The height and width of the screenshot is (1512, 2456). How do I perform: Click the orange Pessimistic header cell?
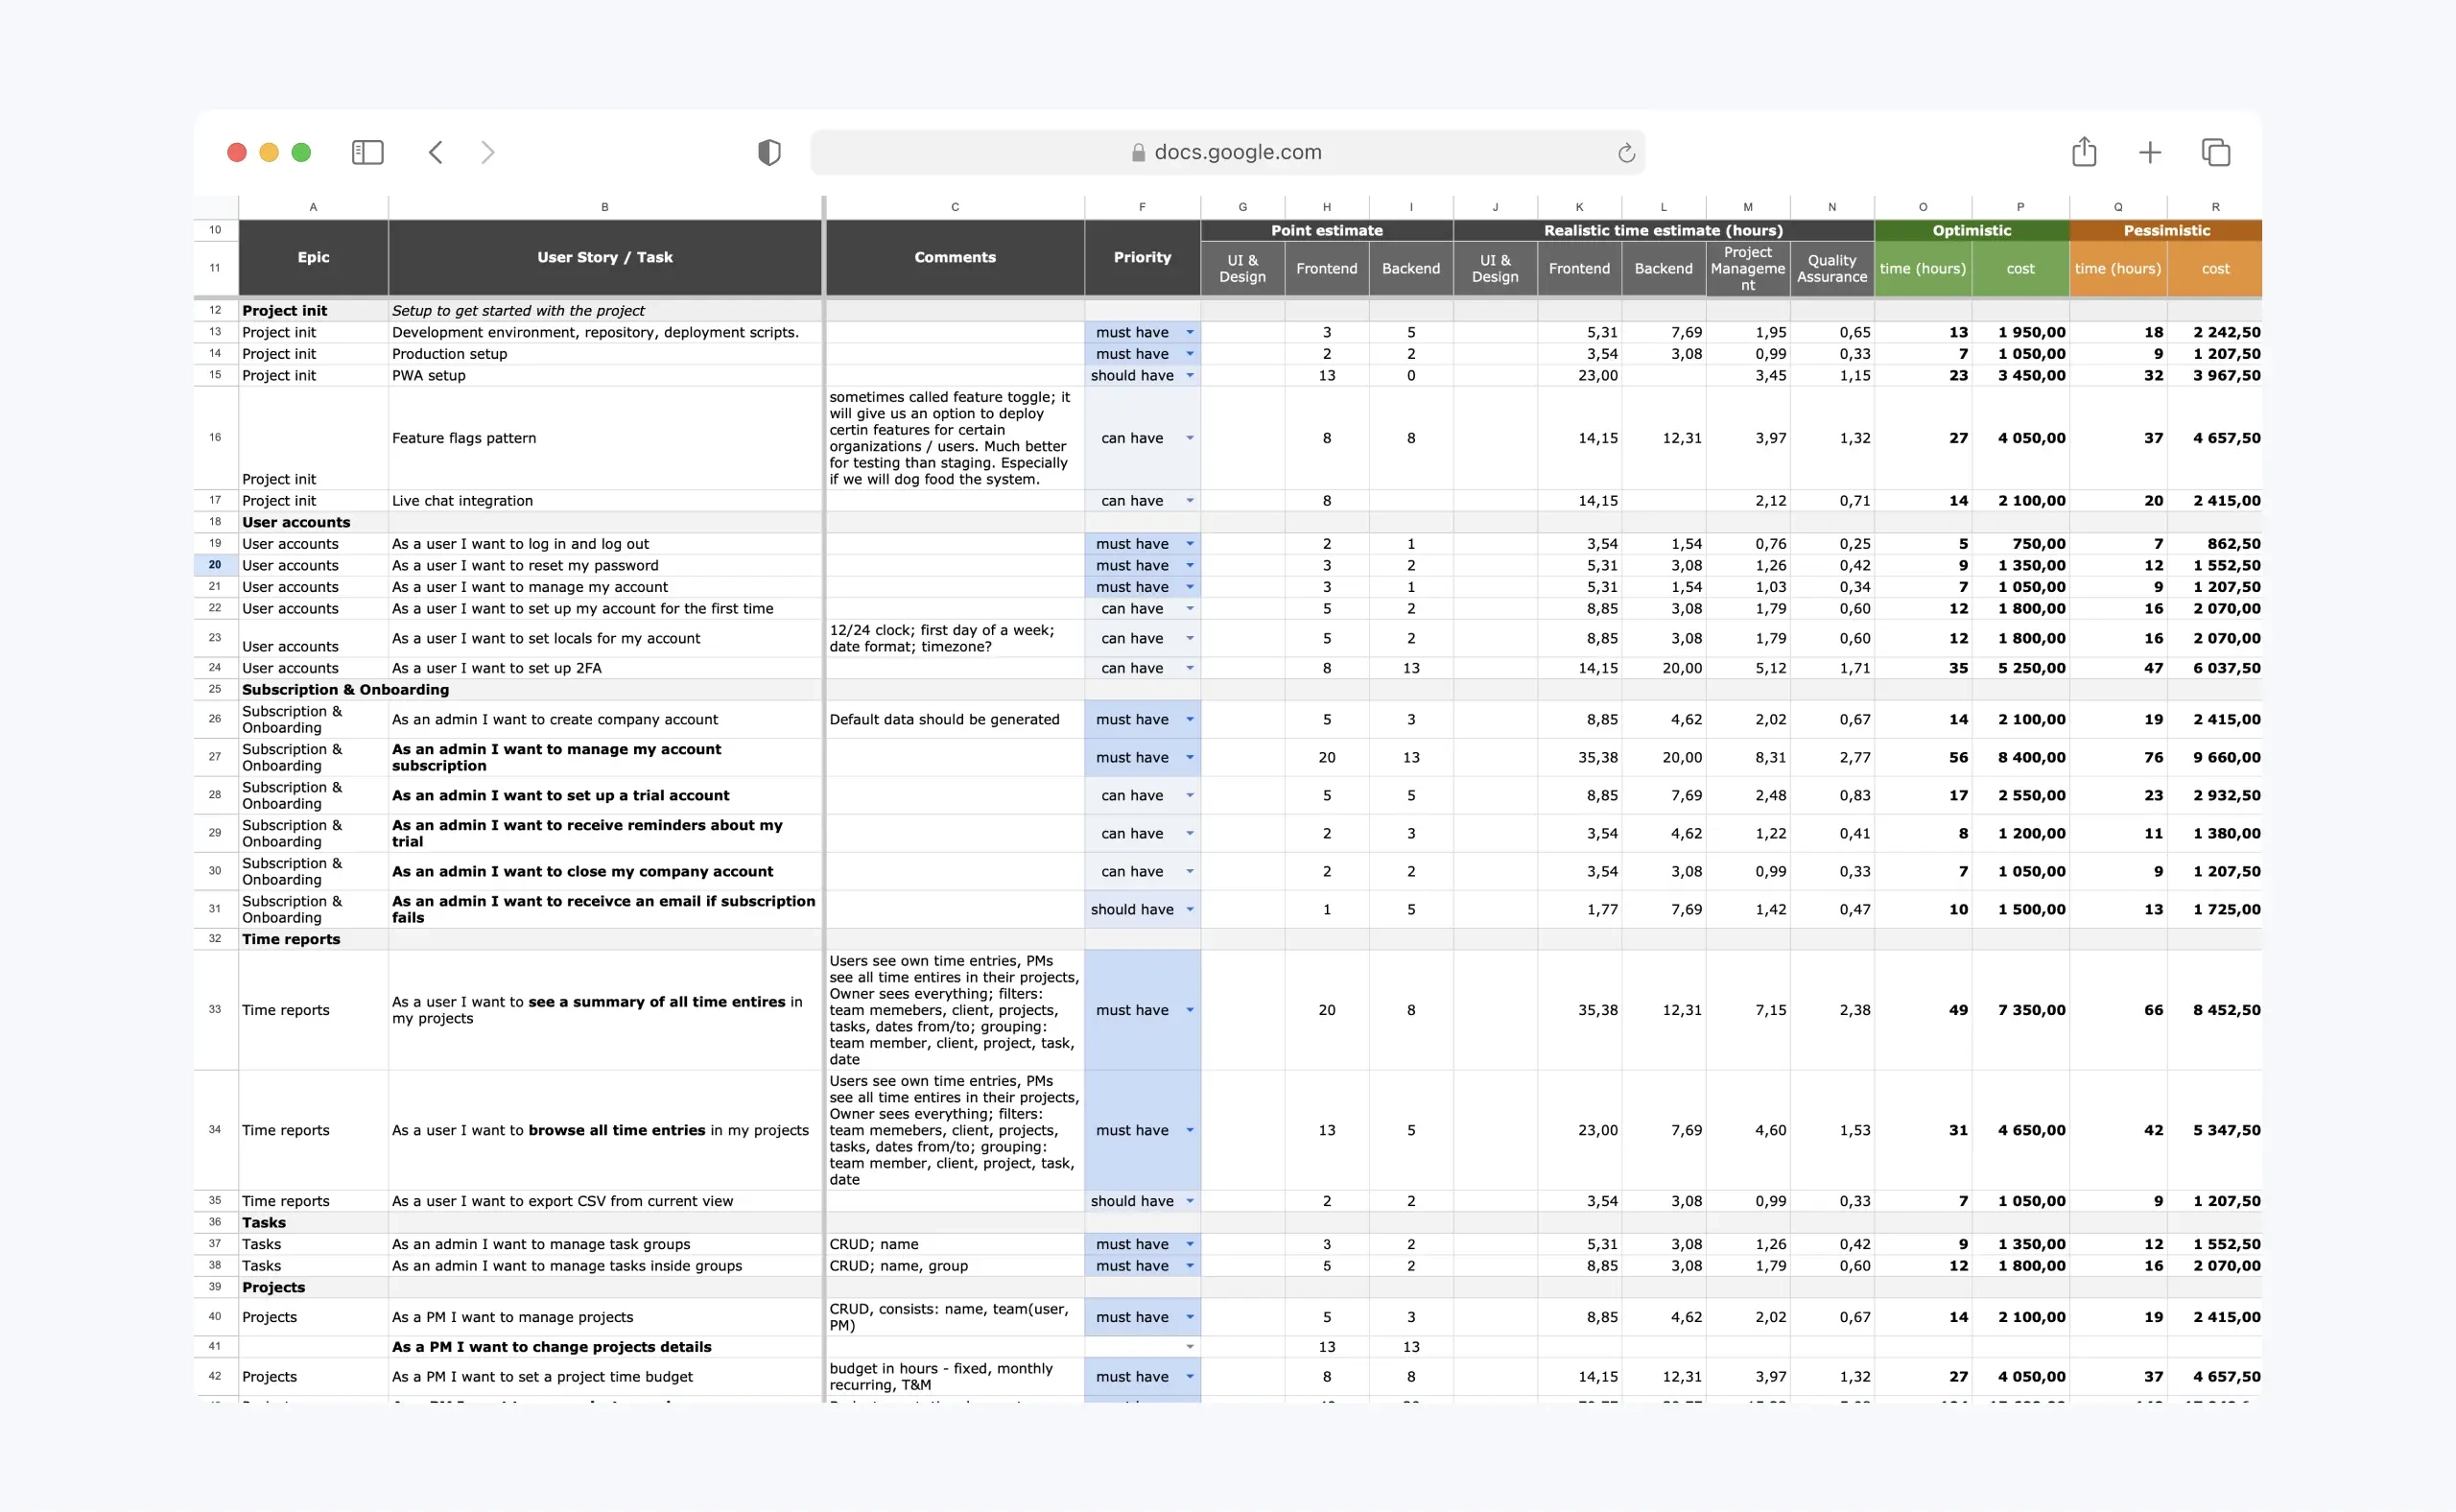coord(2166,230)
